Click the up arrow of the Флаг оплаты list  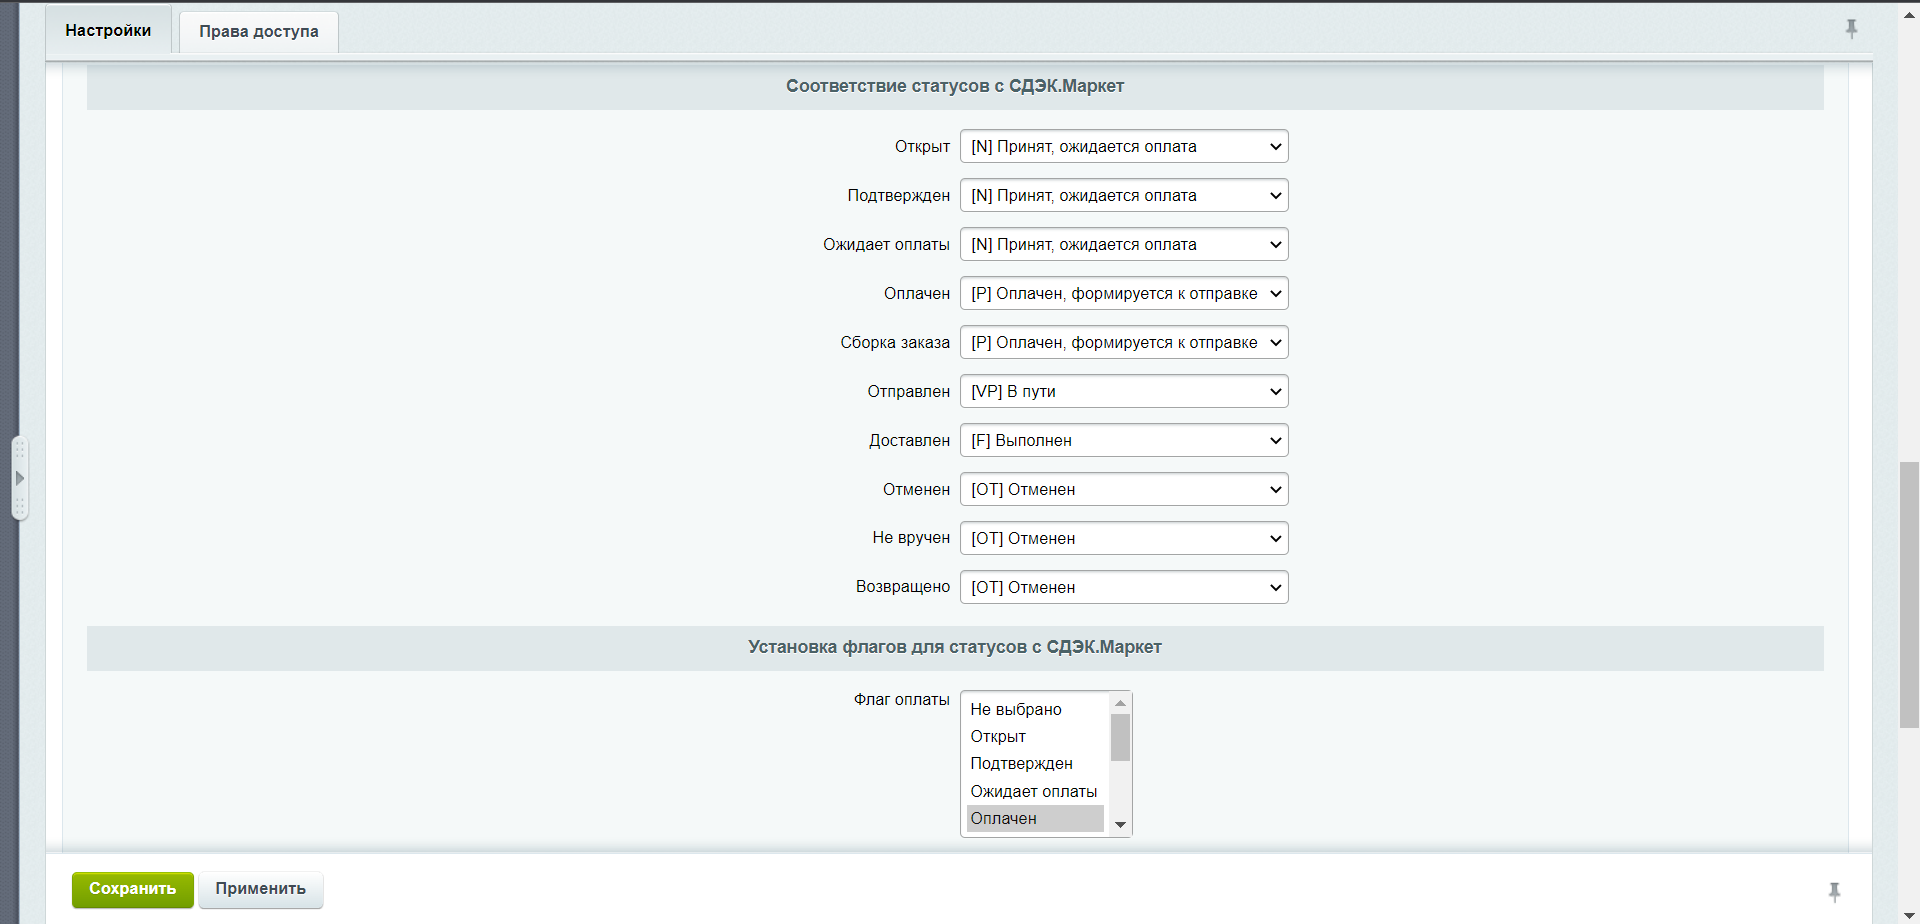click(1120, 703)
